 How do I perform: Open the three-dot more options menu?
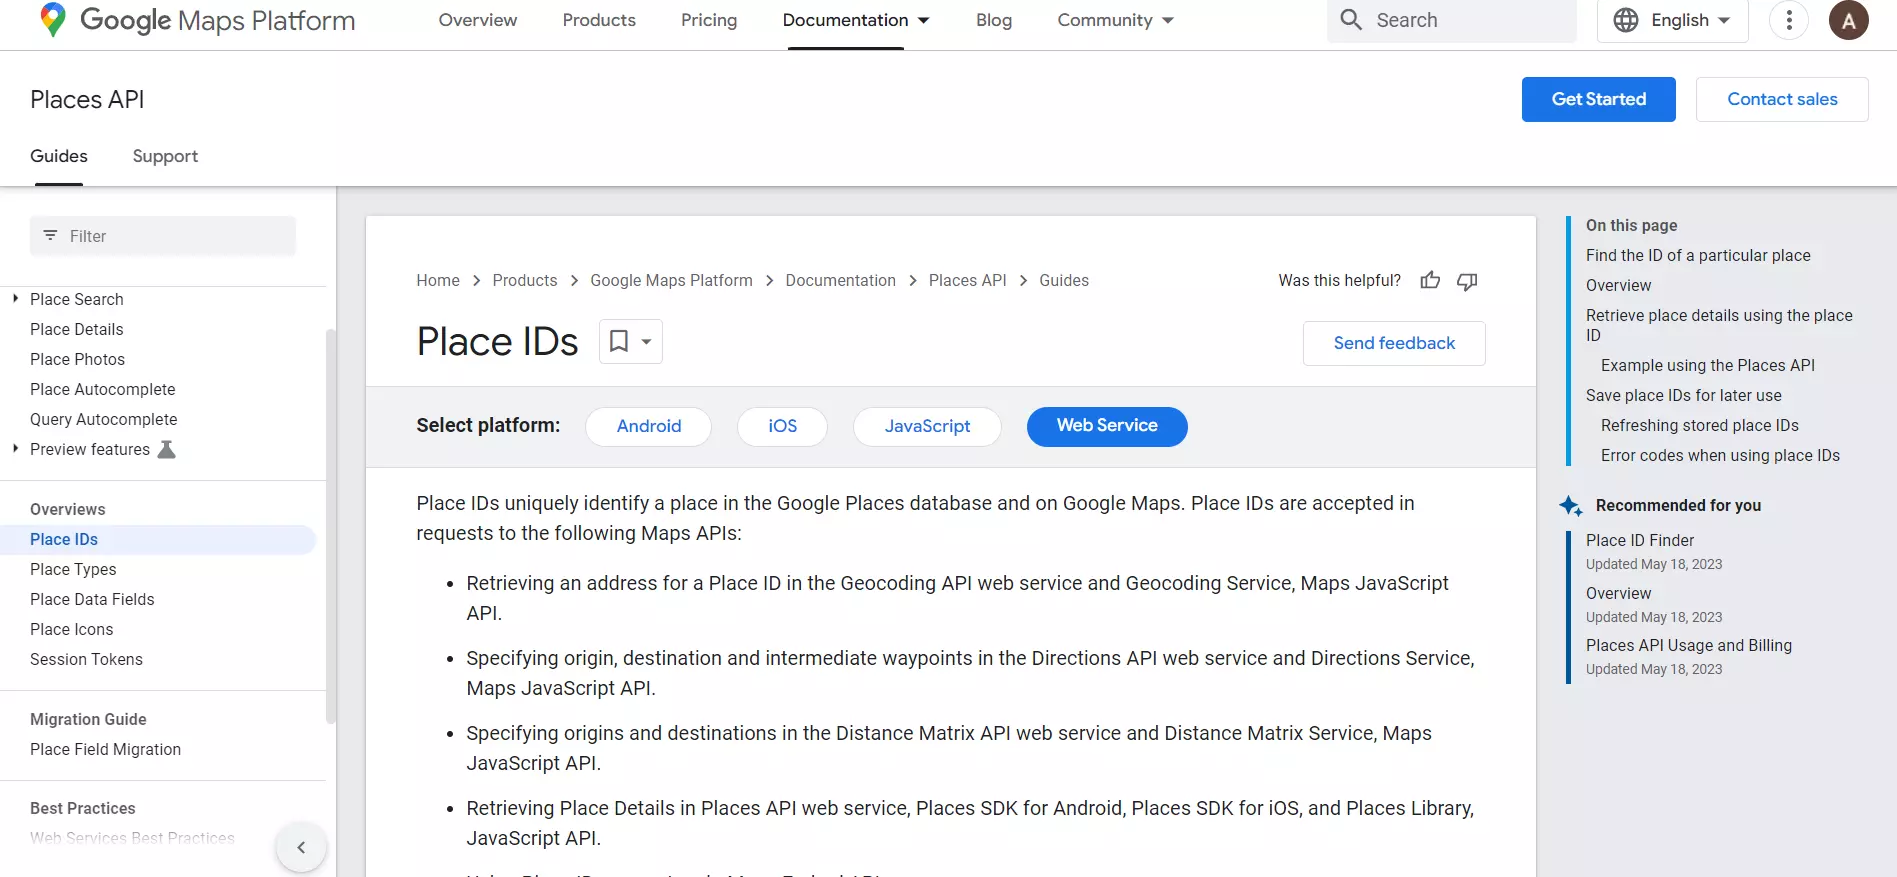1789,20
